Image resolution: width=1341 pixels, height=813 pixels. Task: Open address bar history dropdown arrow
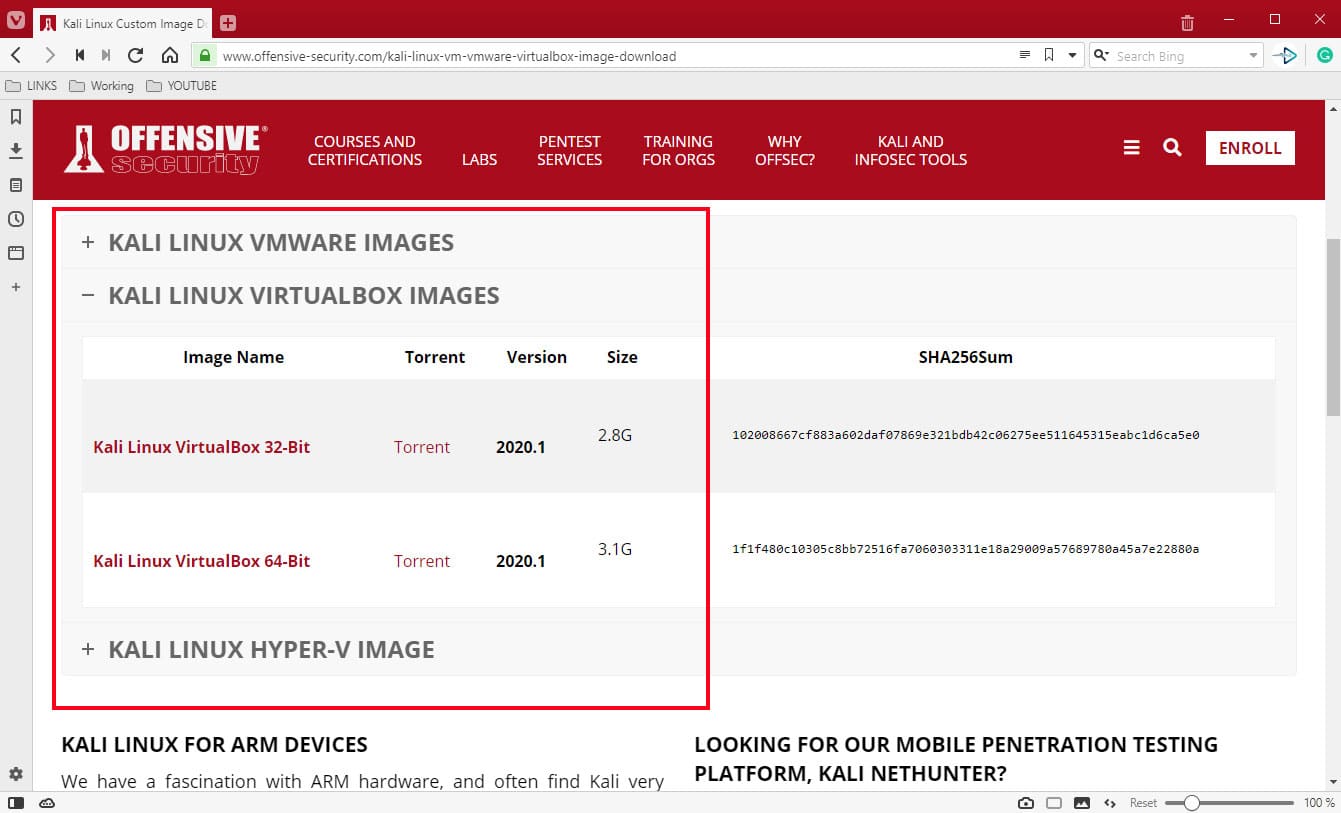coord(1073,55)
